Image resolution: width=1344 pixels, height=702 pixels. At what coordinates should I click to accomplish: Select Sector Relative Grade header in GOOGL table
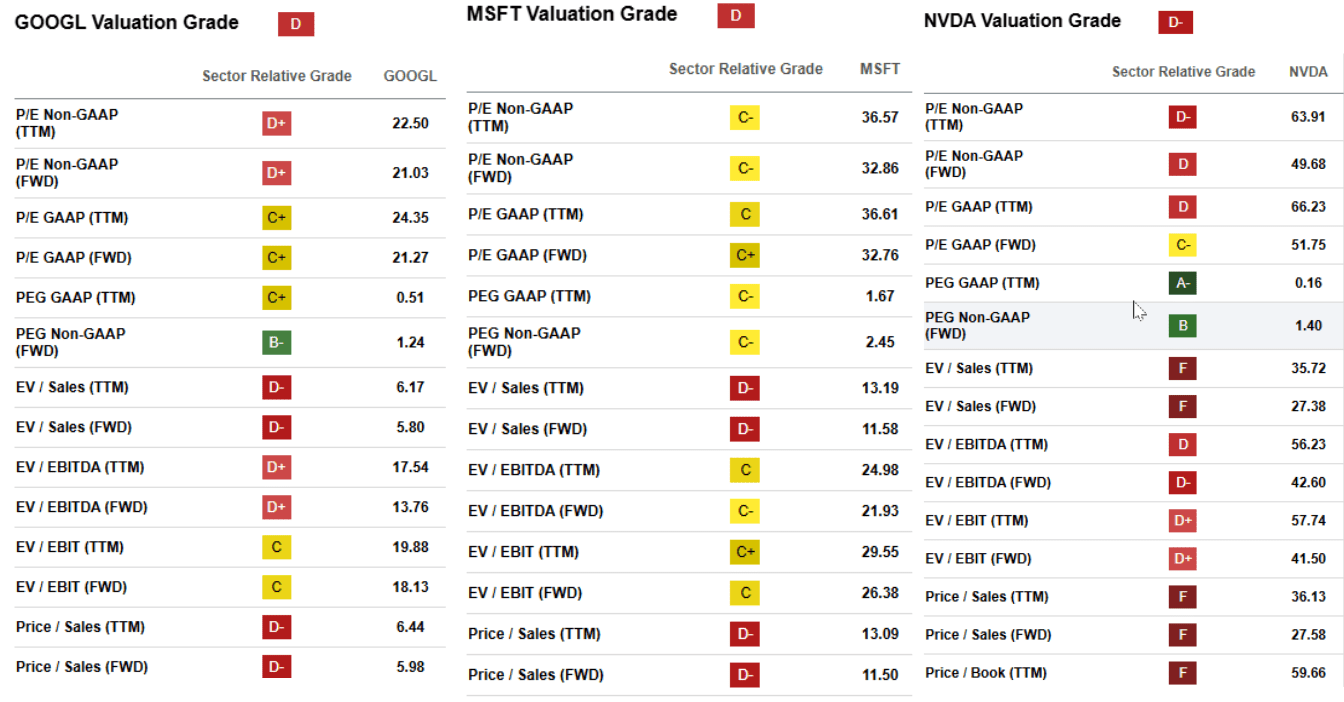pyautogui.click(x=277, y=76)
